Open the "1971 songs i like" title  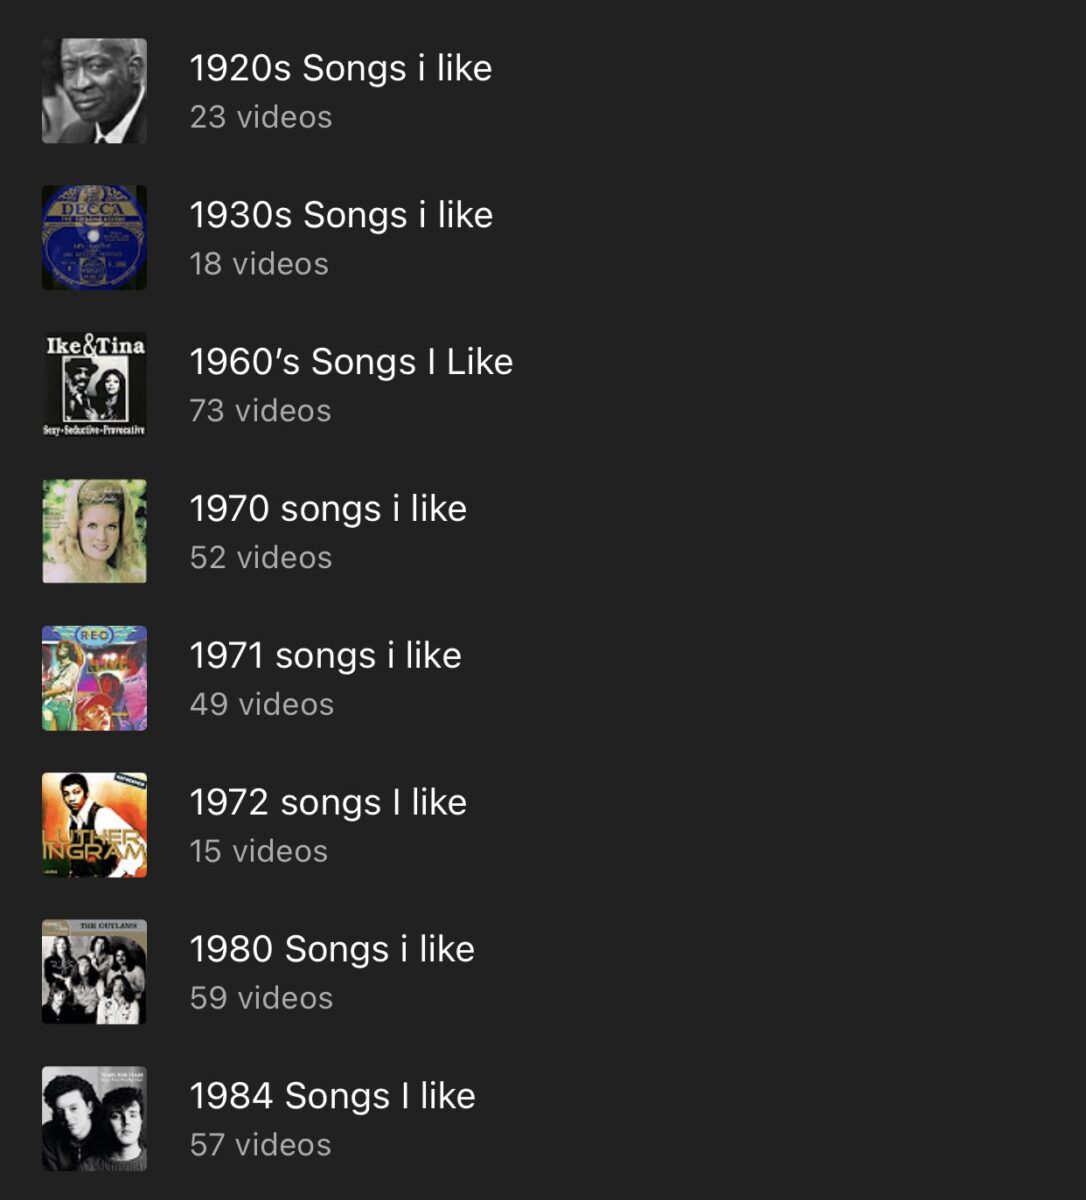325,656
